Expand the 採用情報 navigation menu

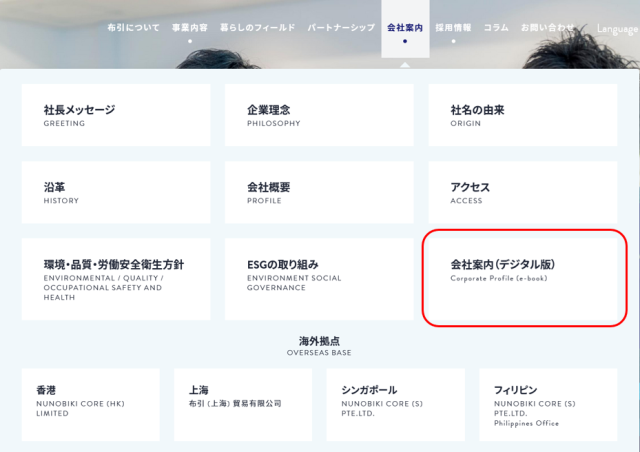pos(454,28)
